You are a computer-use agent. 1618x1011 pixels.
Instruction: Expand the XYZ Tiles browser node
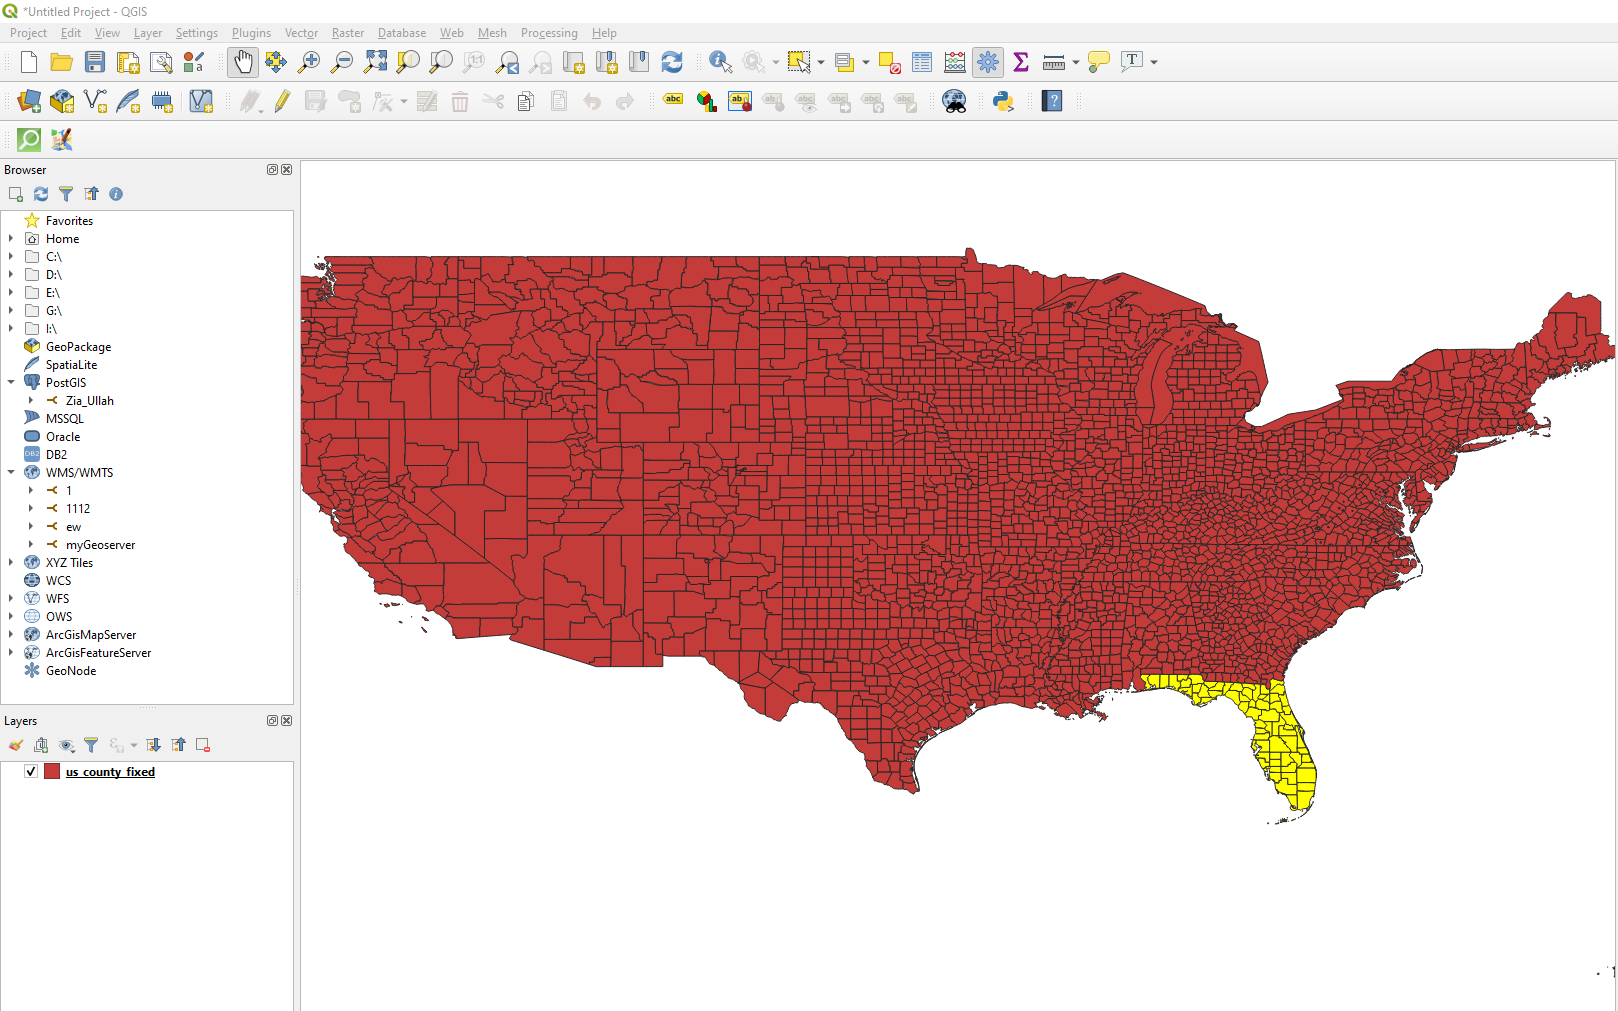pyautogui.click(x=11, y=562)
